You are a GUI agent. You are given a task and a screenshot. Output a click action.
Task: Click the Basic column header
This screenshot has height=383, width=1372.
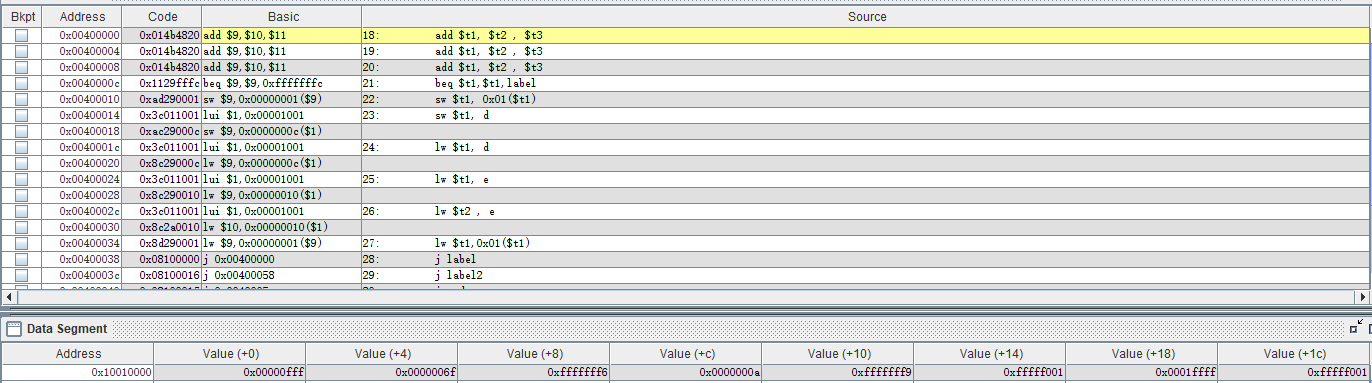(x=282, y=17)
